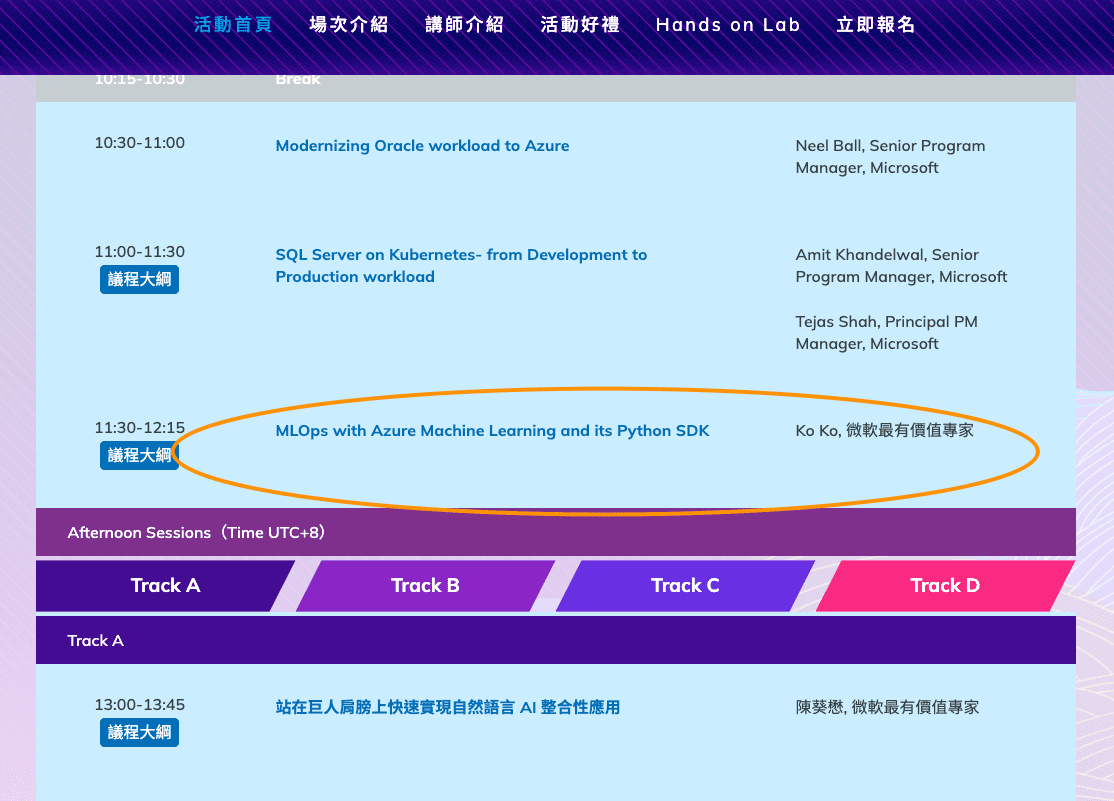Click the 11:00-11:30 time slot text
This screenshot has width=1114, height=801.
(140, 252)
